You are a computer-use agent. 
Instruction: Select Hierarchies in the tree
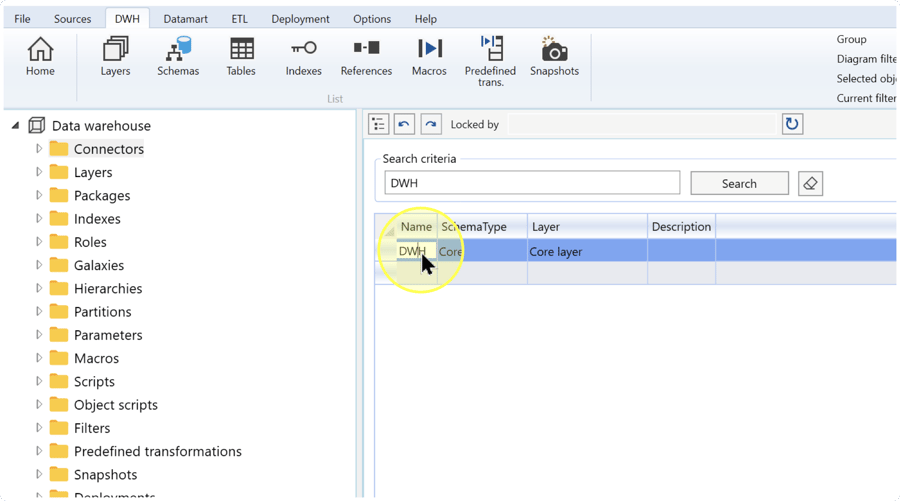coord(108,289)
